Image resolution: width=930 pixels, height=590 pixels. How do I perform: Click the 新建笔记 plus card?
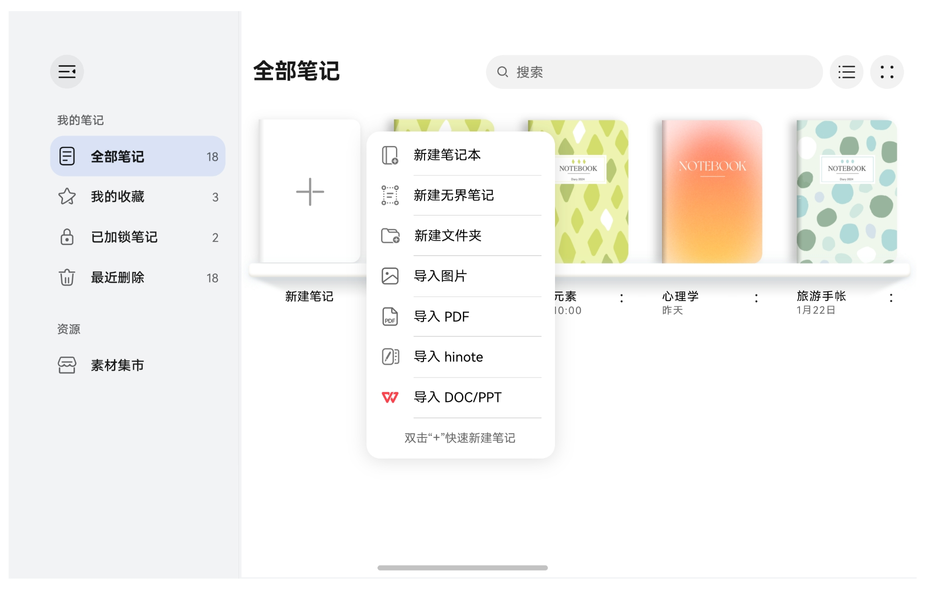tap(310, 191)
